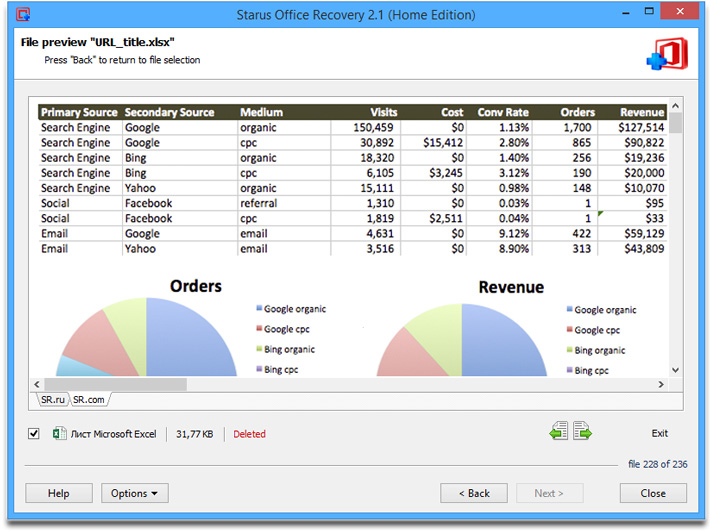Click the red Office logo with plus
This screenshot has height=531, width=710.
[667, 54]
